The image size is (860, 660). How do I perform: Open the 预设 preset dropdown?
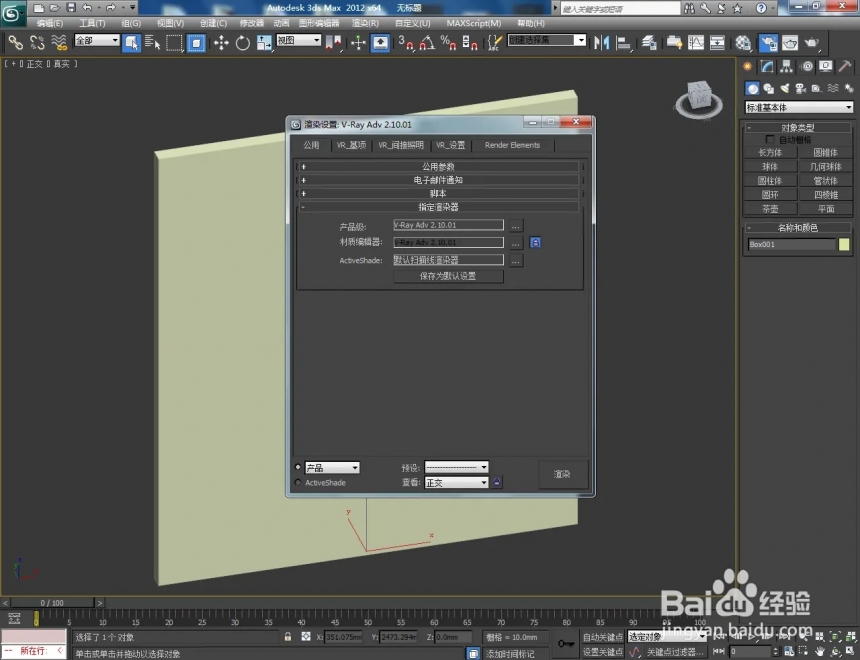(x=456, y=467)
